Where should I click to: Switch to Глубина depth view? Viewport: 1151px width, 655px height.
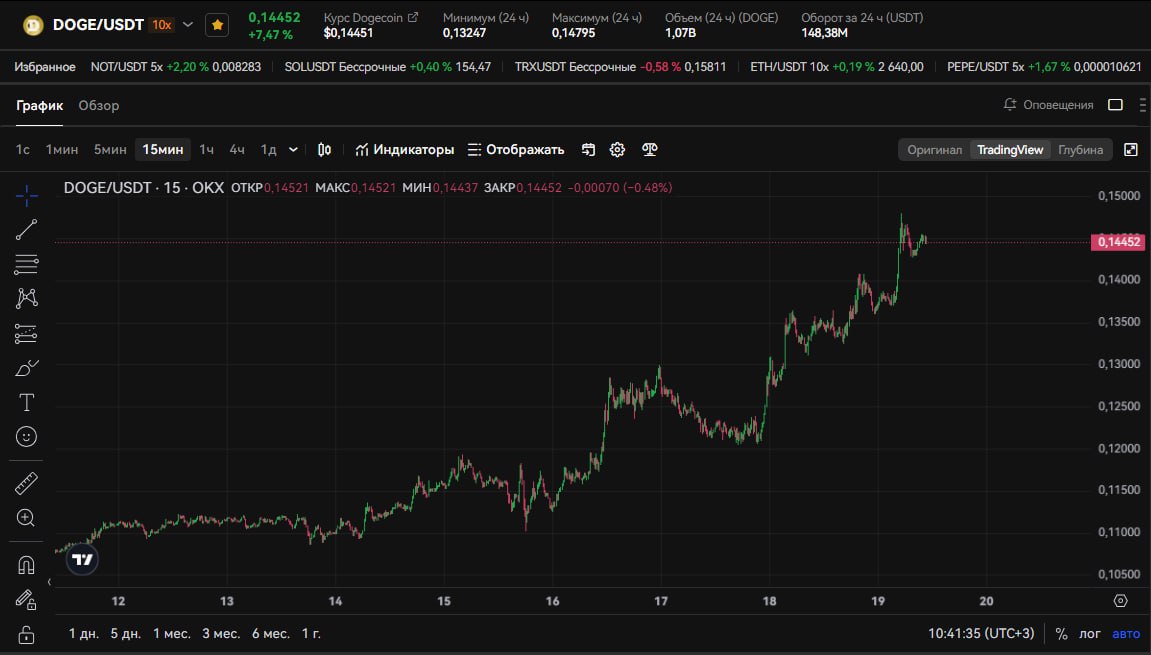1081,150
